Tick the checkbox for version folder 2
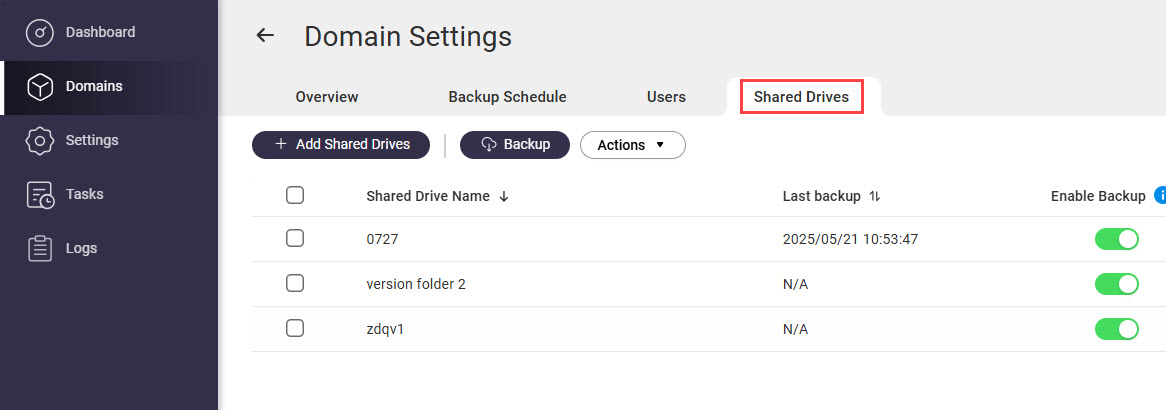 pyautogui.click(x=295, y=284)
